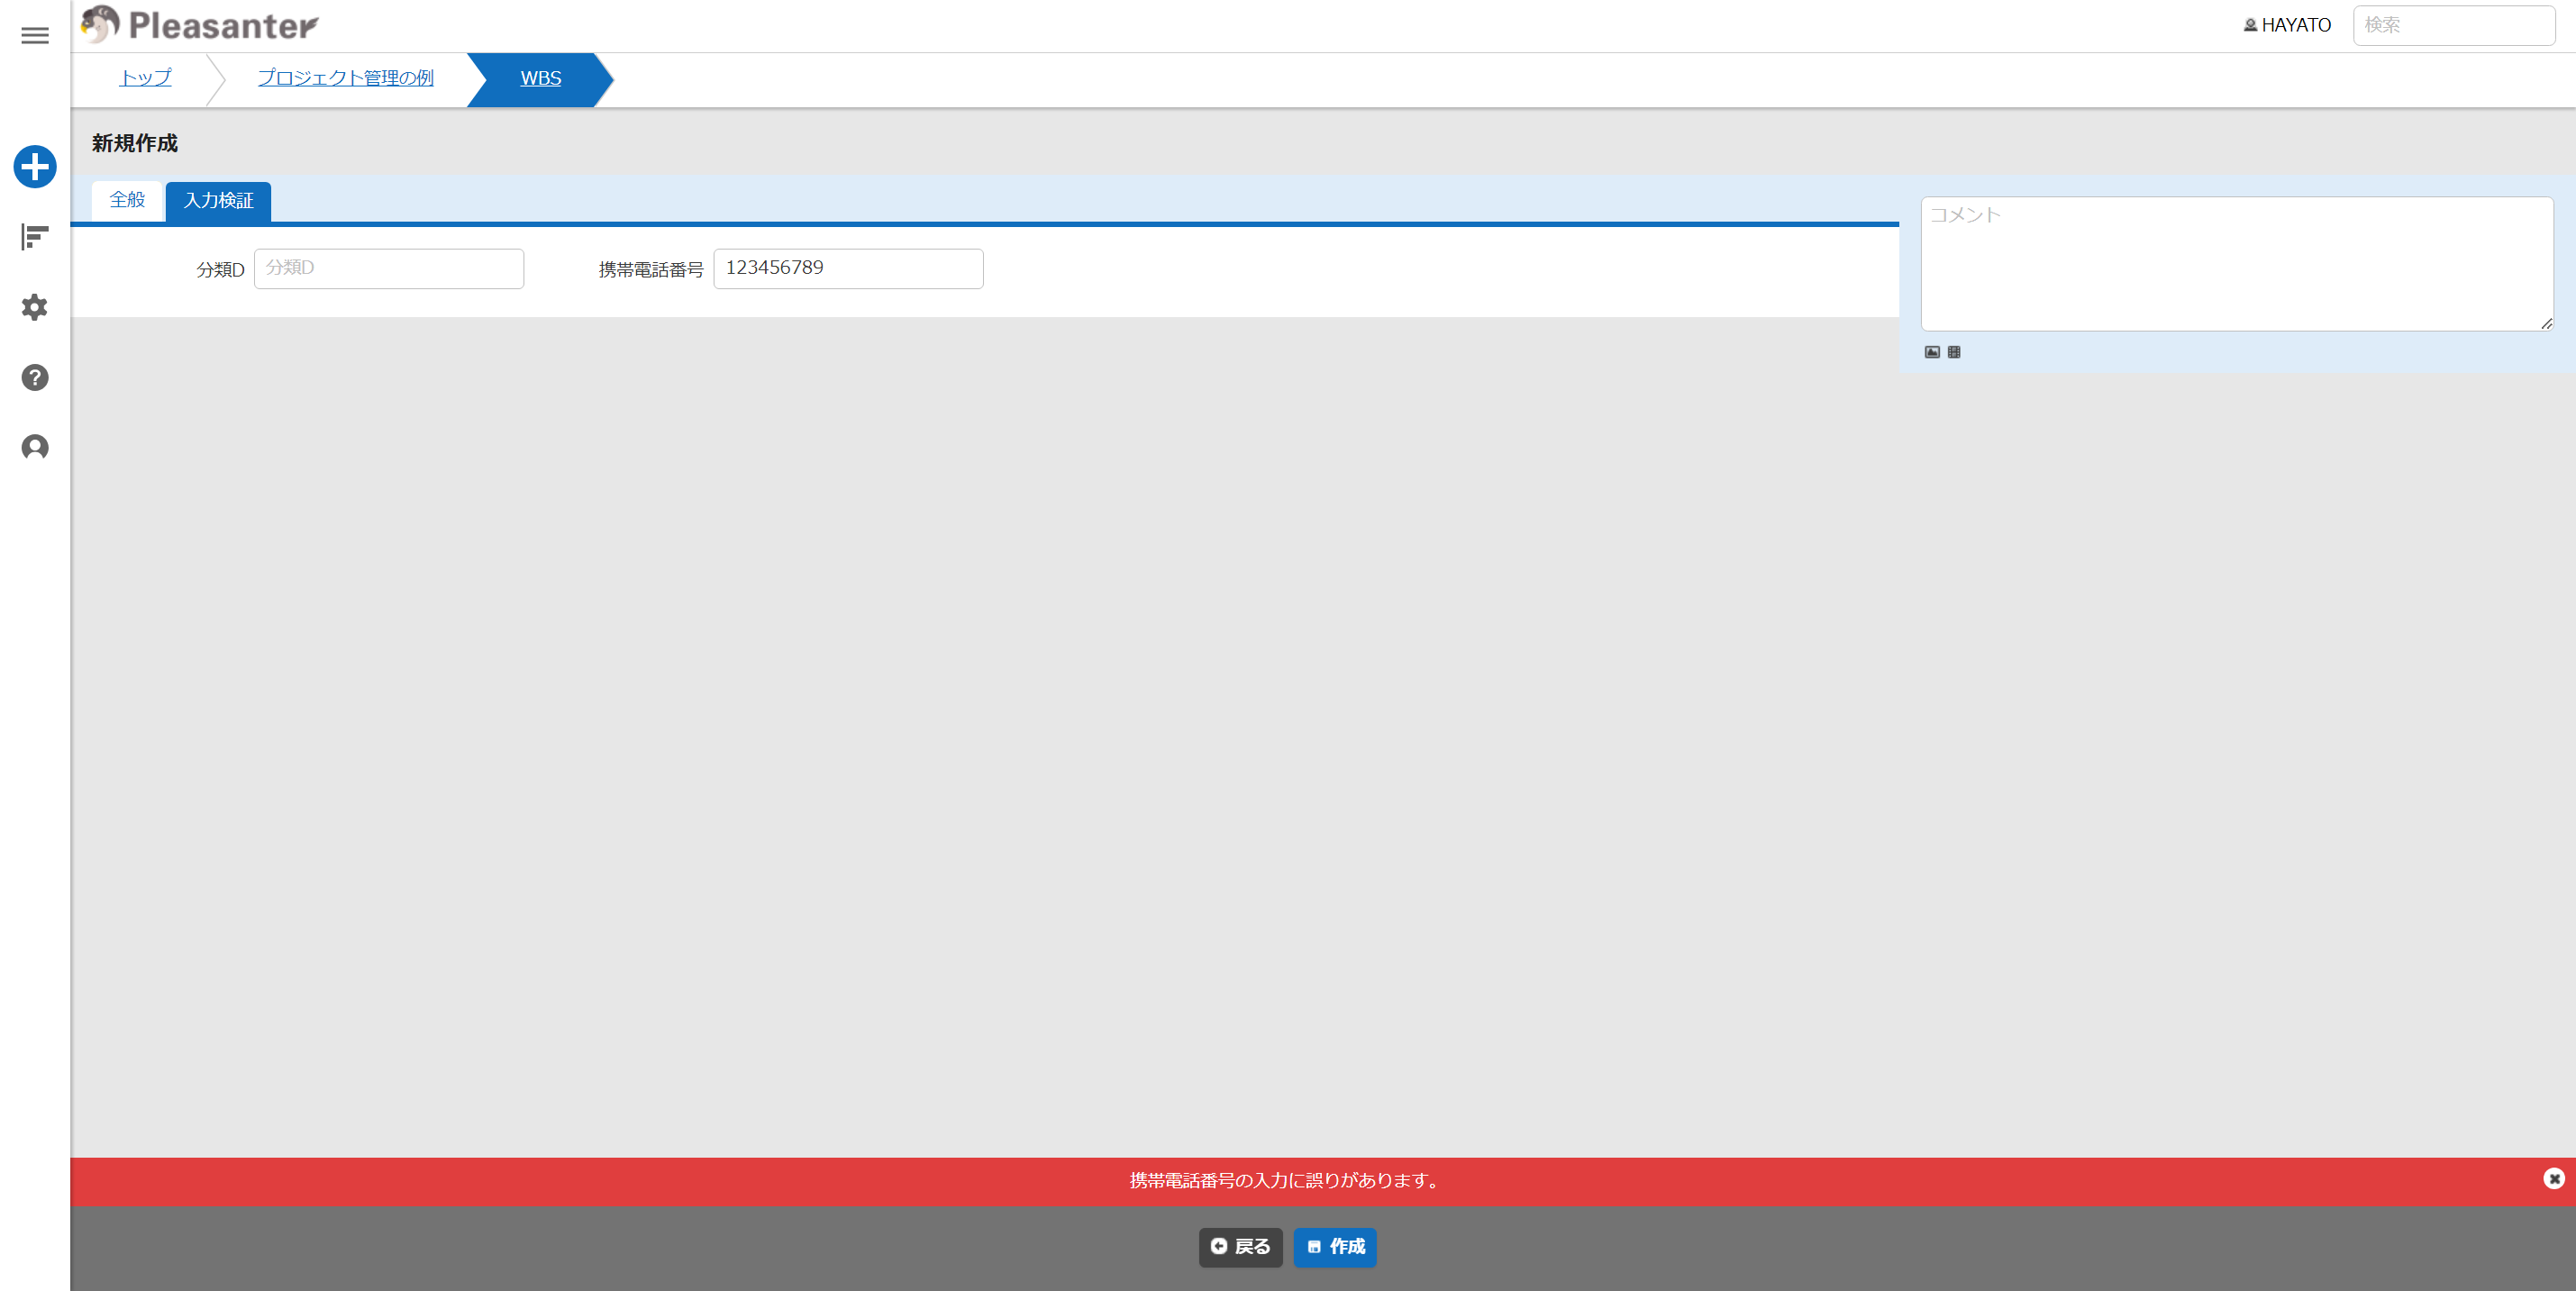This screenshot has width=2576, height=1291.
Task: Open the user account sidebar icon
Action: pos(35,447)
